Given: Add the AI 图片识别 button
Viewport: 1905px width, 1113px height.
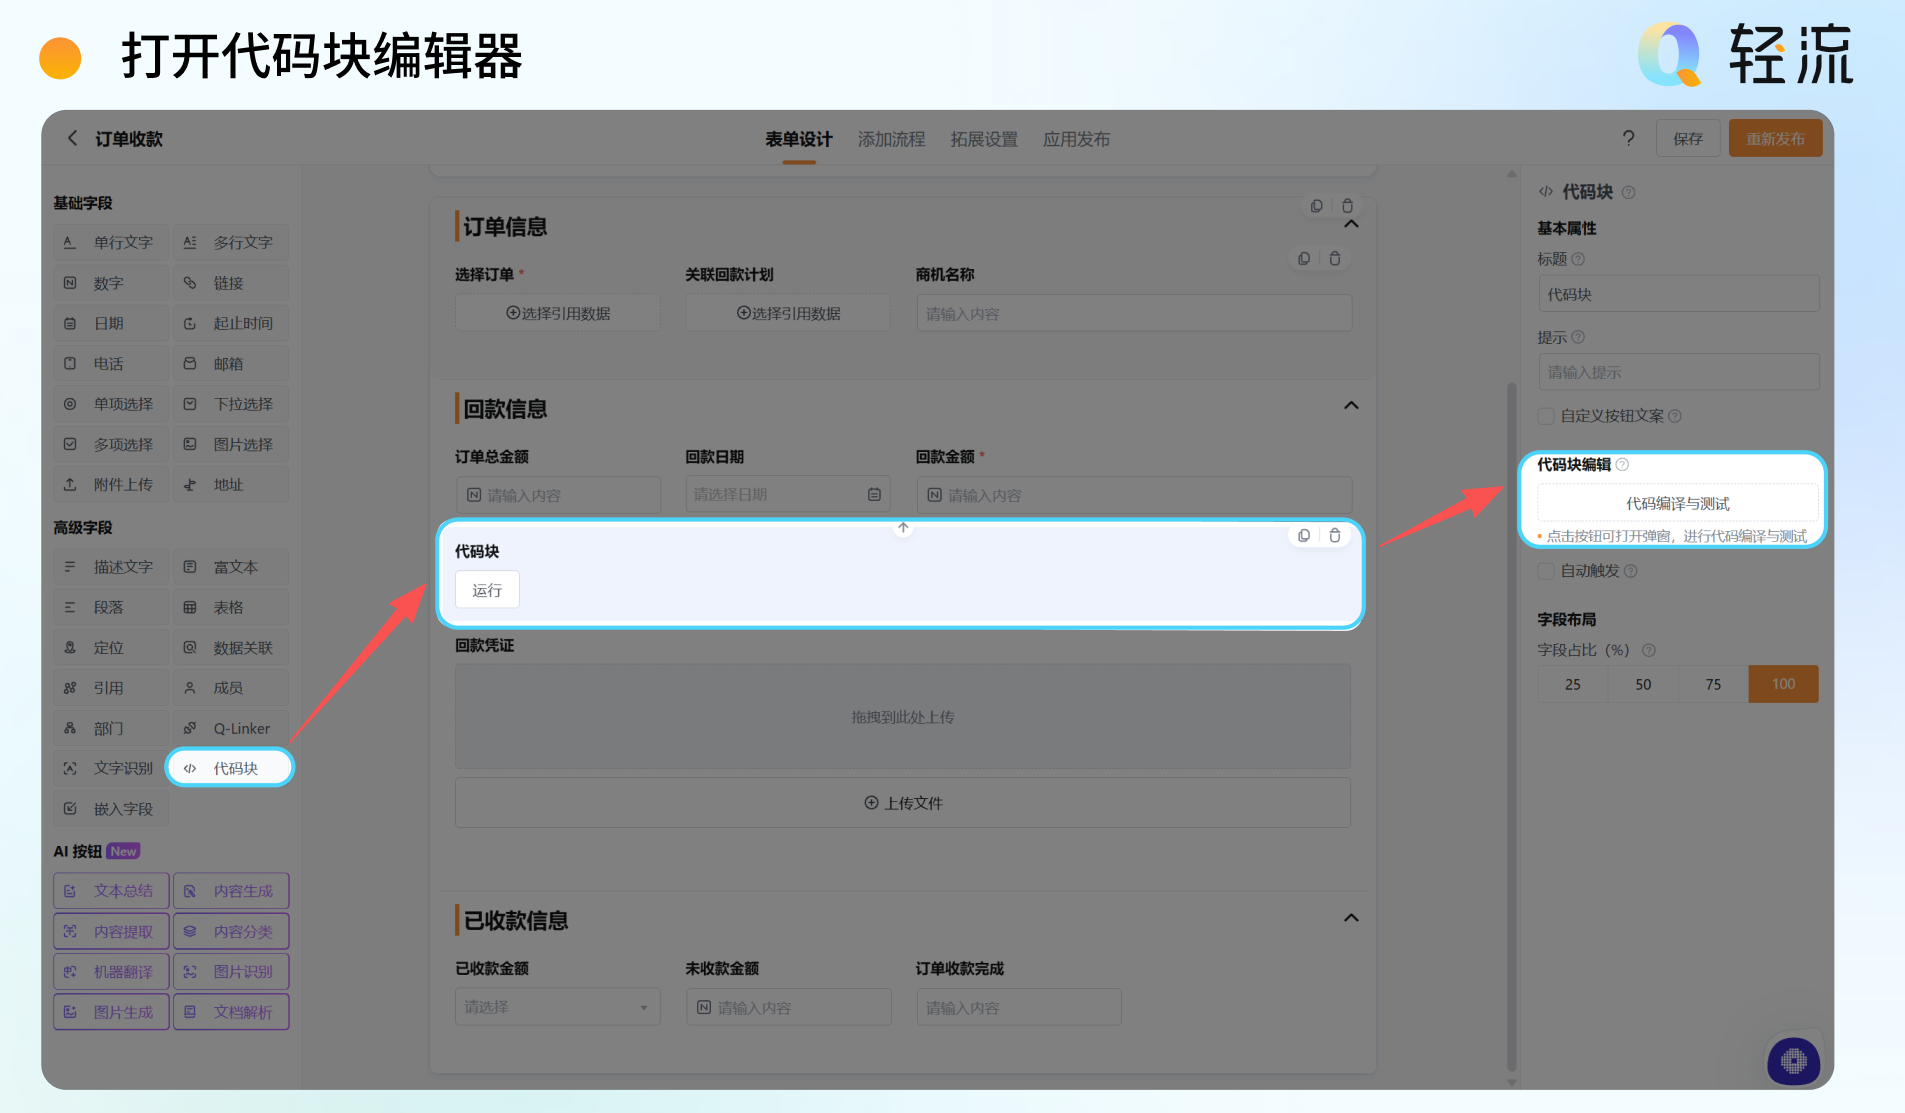Looking at the screenshot, I should pos(231,971).
